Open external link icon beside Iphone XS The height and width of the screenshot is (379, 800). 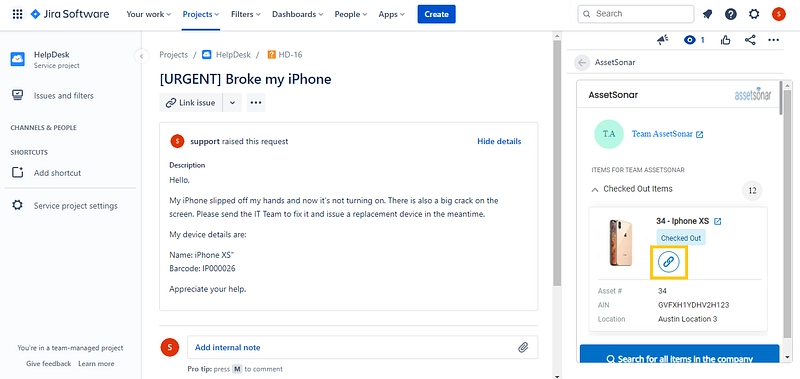[x=717, y=221]
